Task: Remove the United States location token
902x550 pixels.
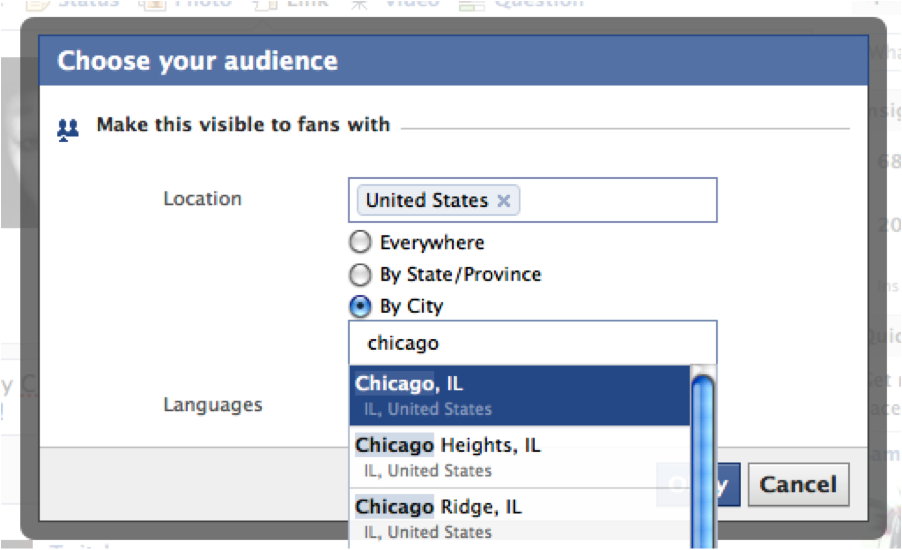Action: click(504, 201)
